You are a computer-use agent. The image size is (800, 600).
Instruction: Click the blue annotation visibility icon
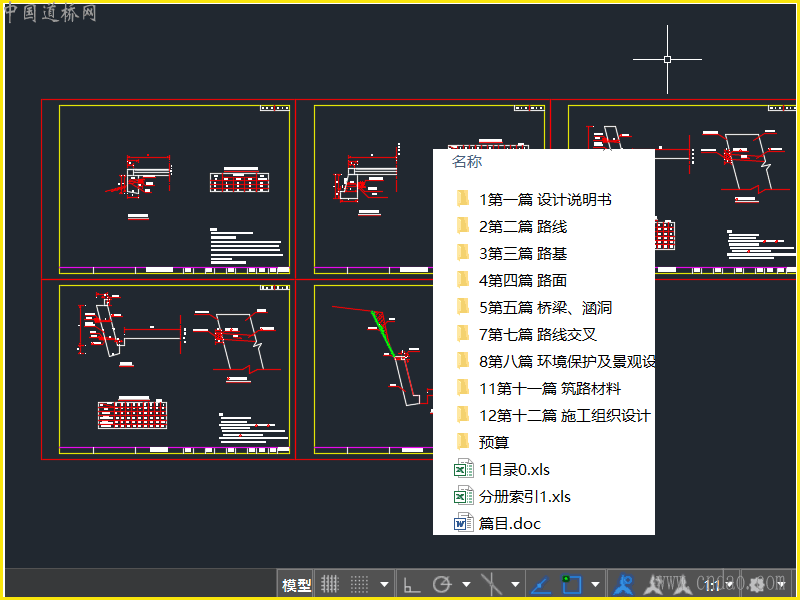(623, 584)
